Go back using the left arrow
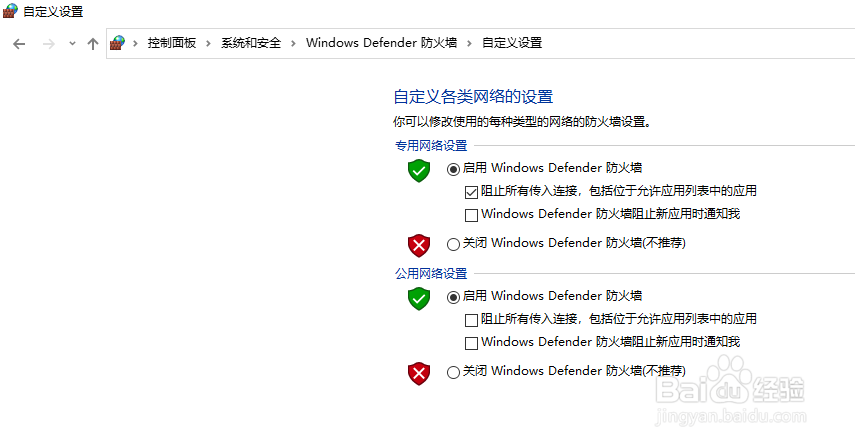855x446 pixels. click(x=19, y=44)
